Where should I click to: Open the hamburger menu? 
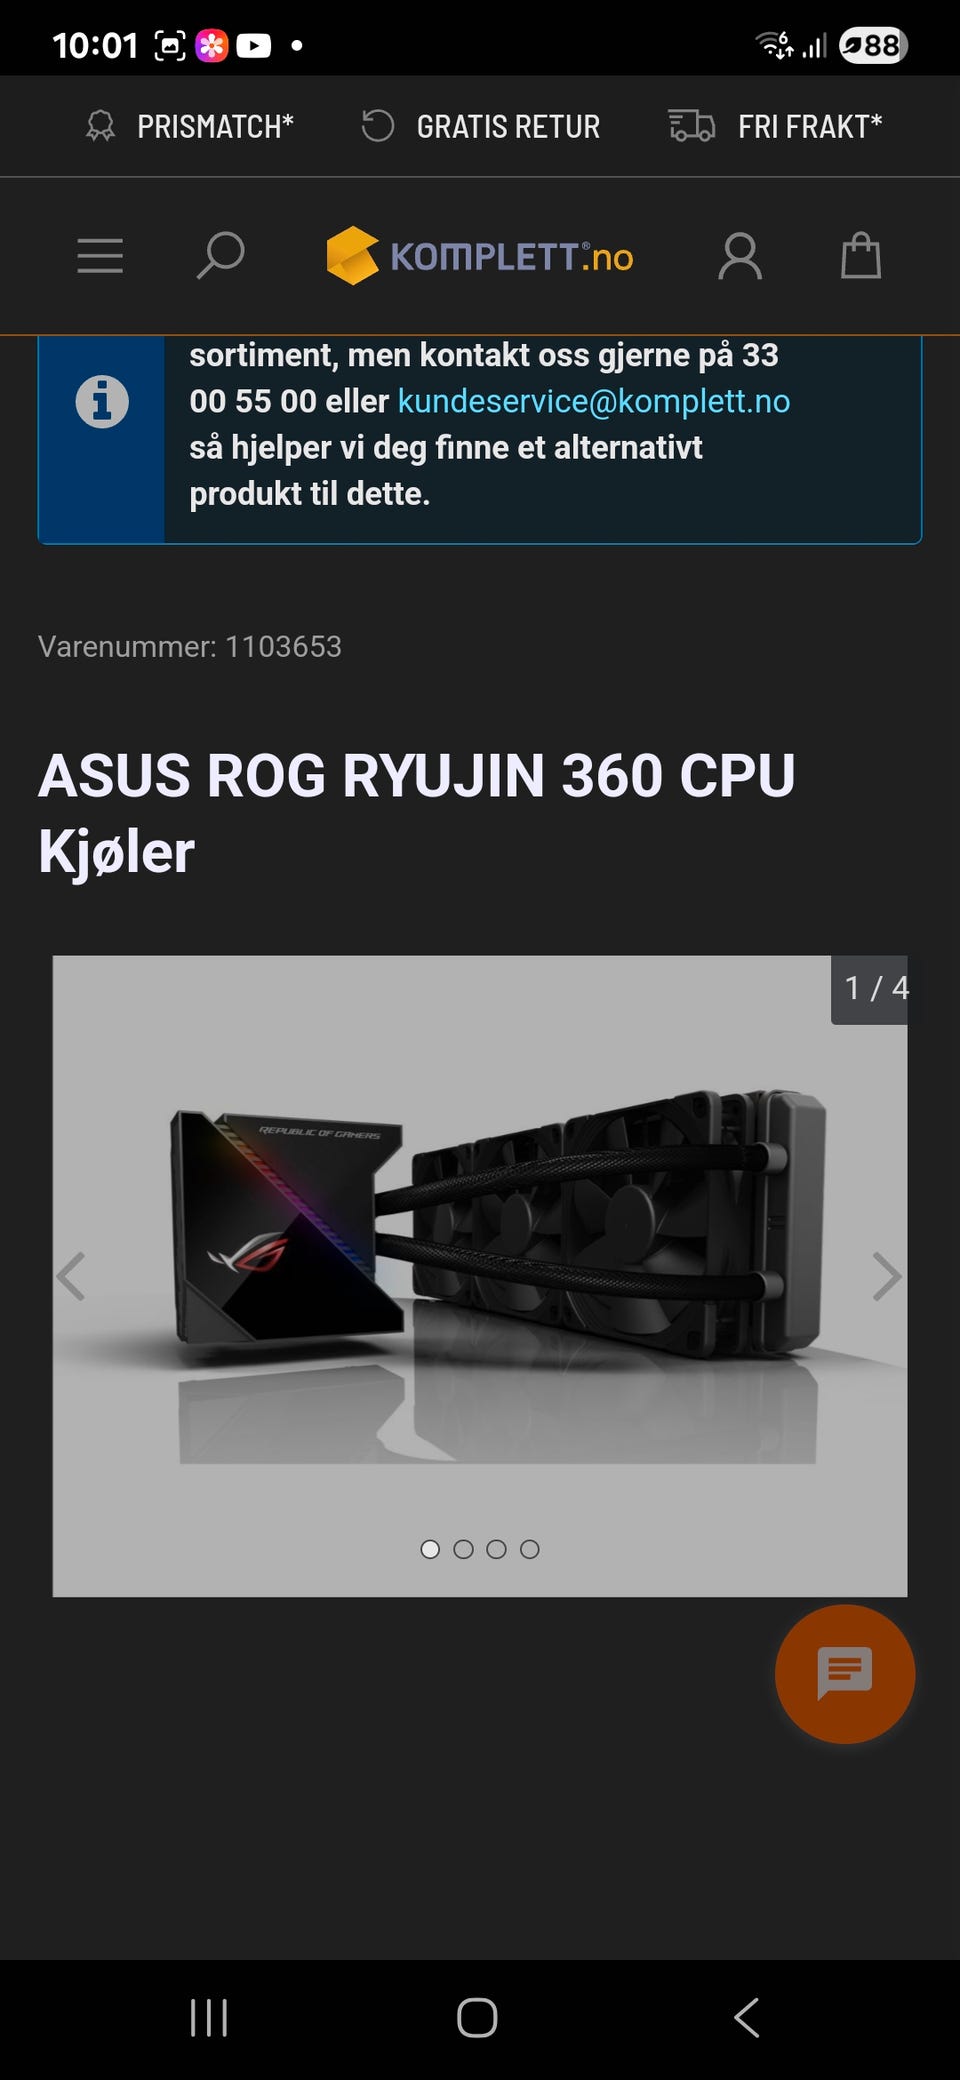tap(100, 256)
